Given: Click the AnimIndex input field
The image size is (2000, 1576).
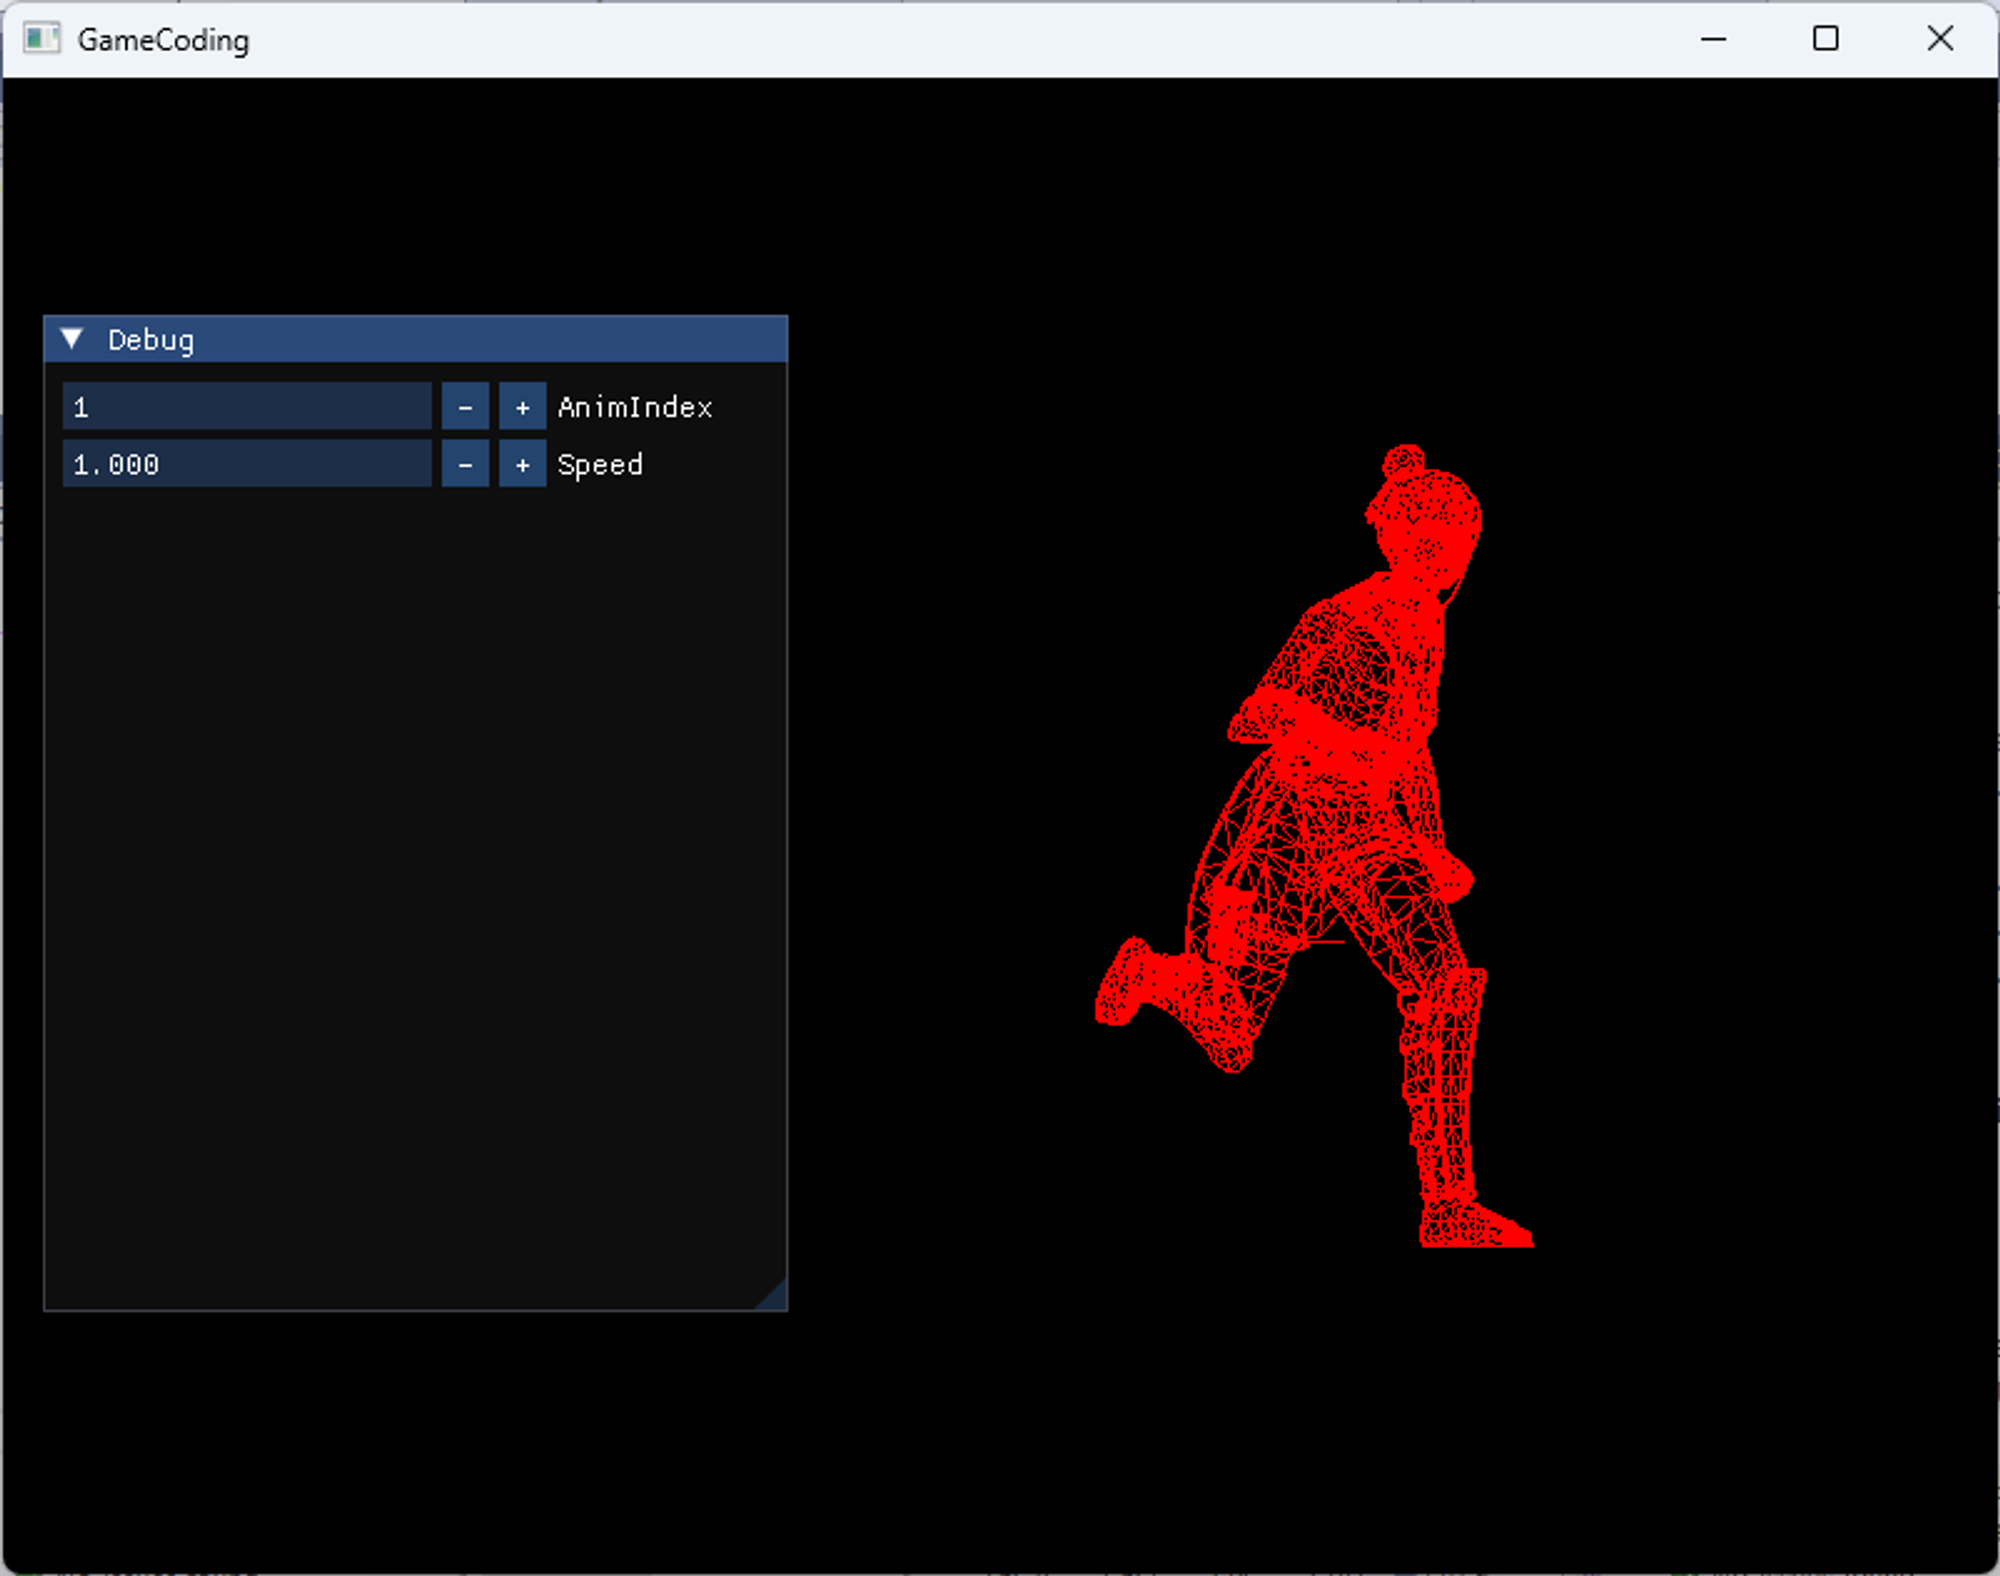Looking at the screenshot, I should (x=247, y=407).
